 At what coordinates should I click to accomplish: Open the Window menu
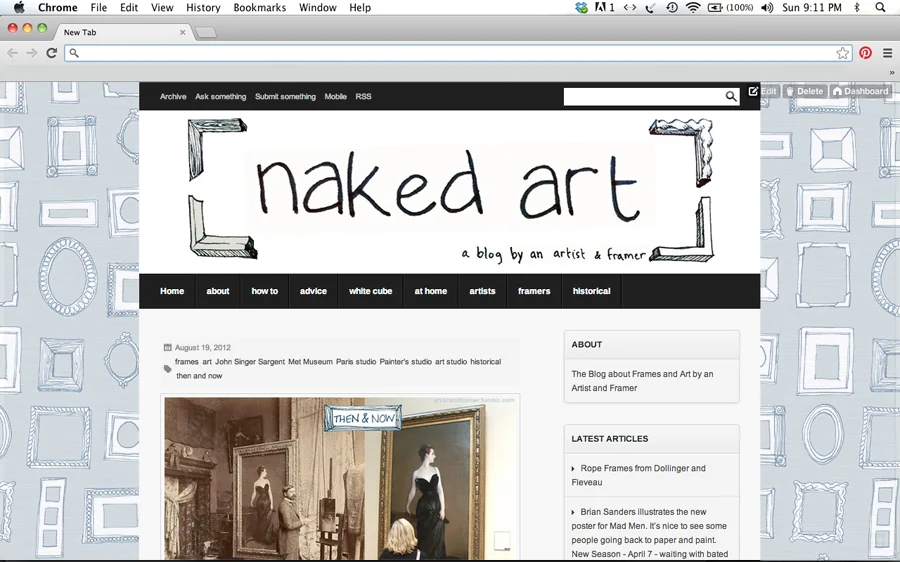click(x=317, y=7)
